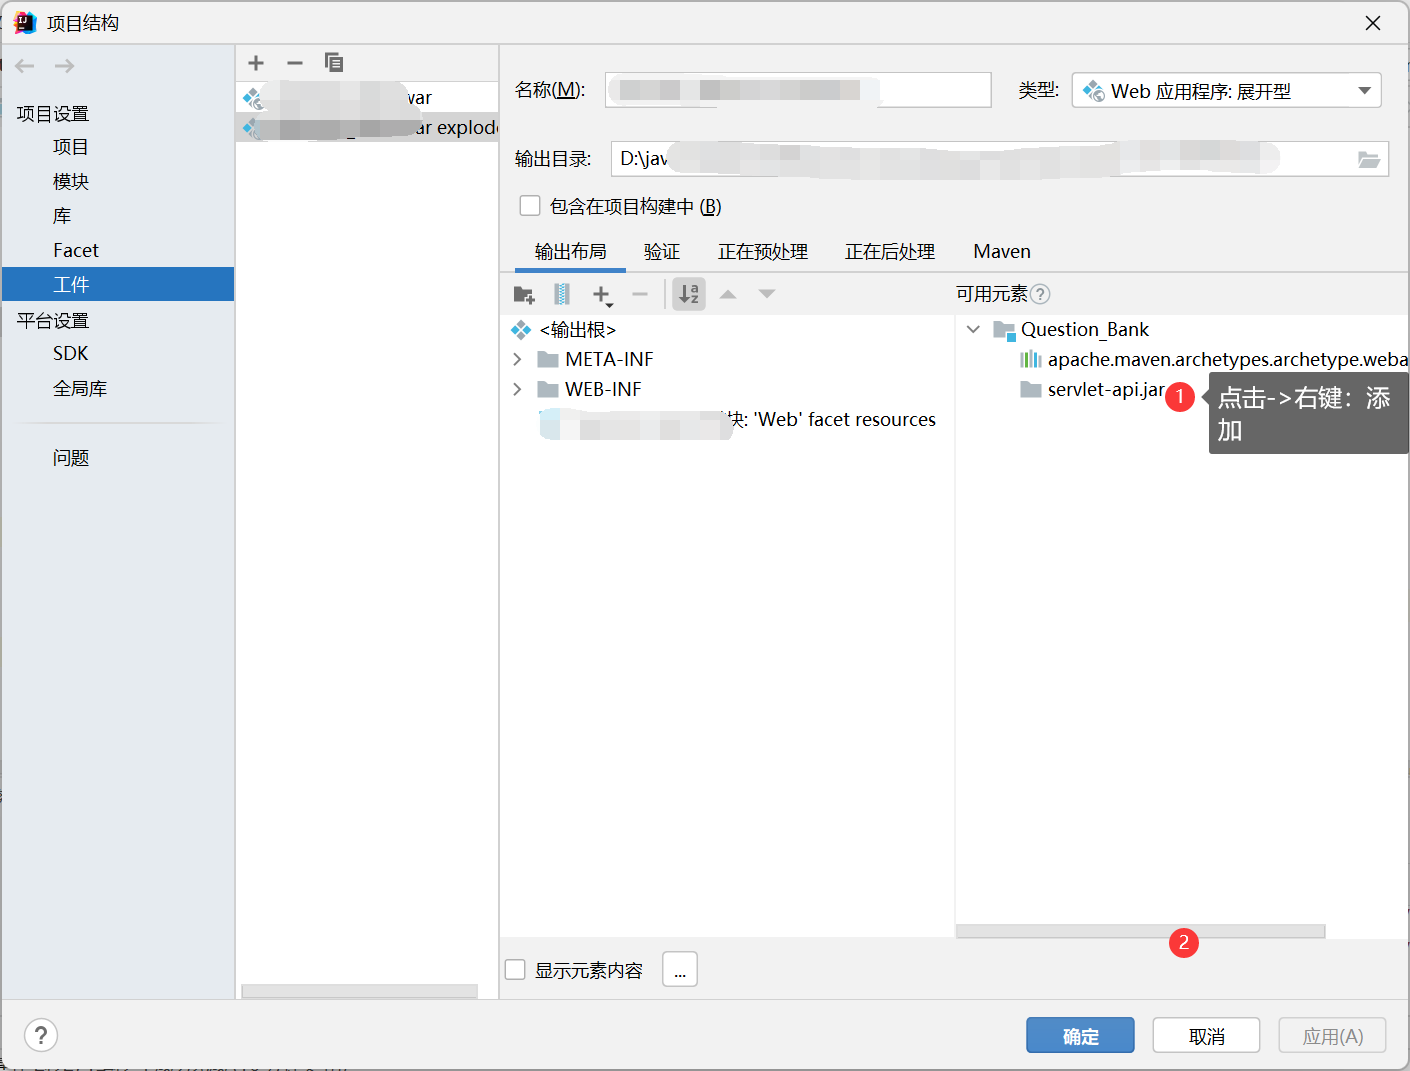Click the Question_Bank module icon
This screenshot has width=1410, height=1071.
coord(1004,330)
